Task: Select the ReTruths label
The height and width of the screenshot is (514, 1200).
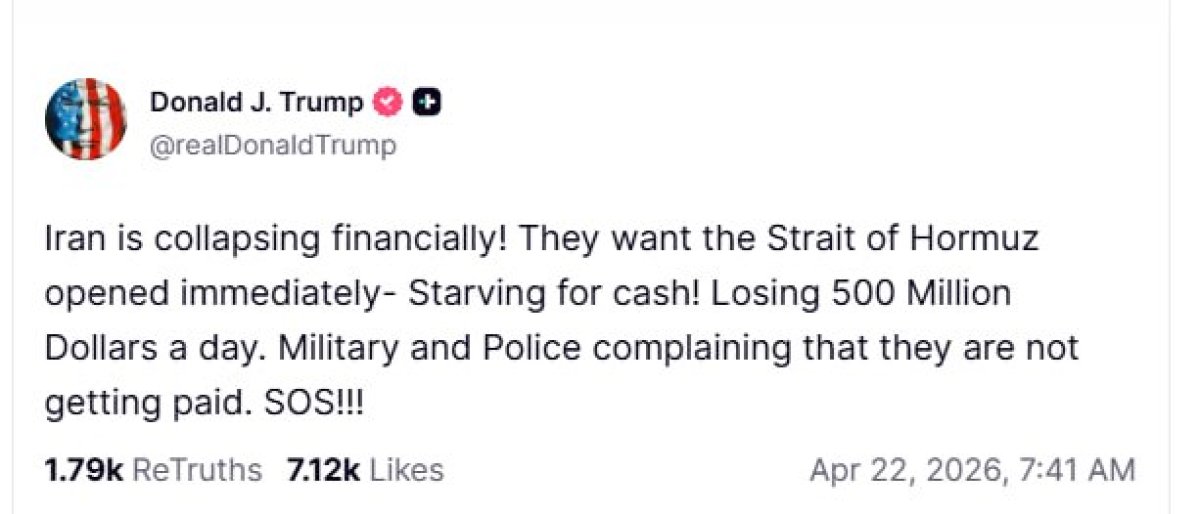Action: 197,470
